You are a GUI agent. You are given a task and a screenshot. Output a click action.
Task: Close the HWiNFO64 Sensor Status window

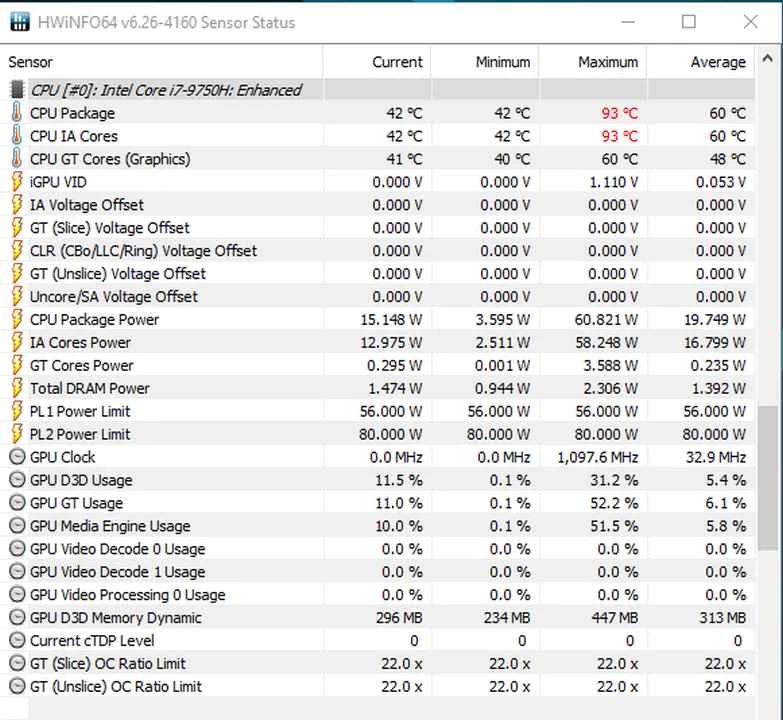coord(751,22)
